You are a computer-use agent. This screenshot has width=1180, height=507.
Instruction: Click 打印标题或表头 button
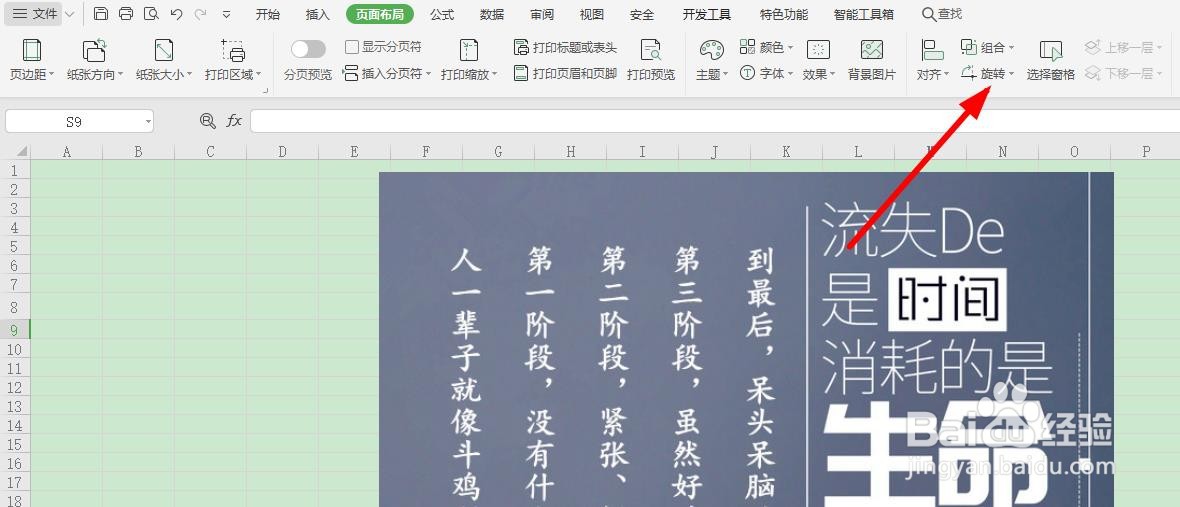pyautogui.click(x=565, y=47)
